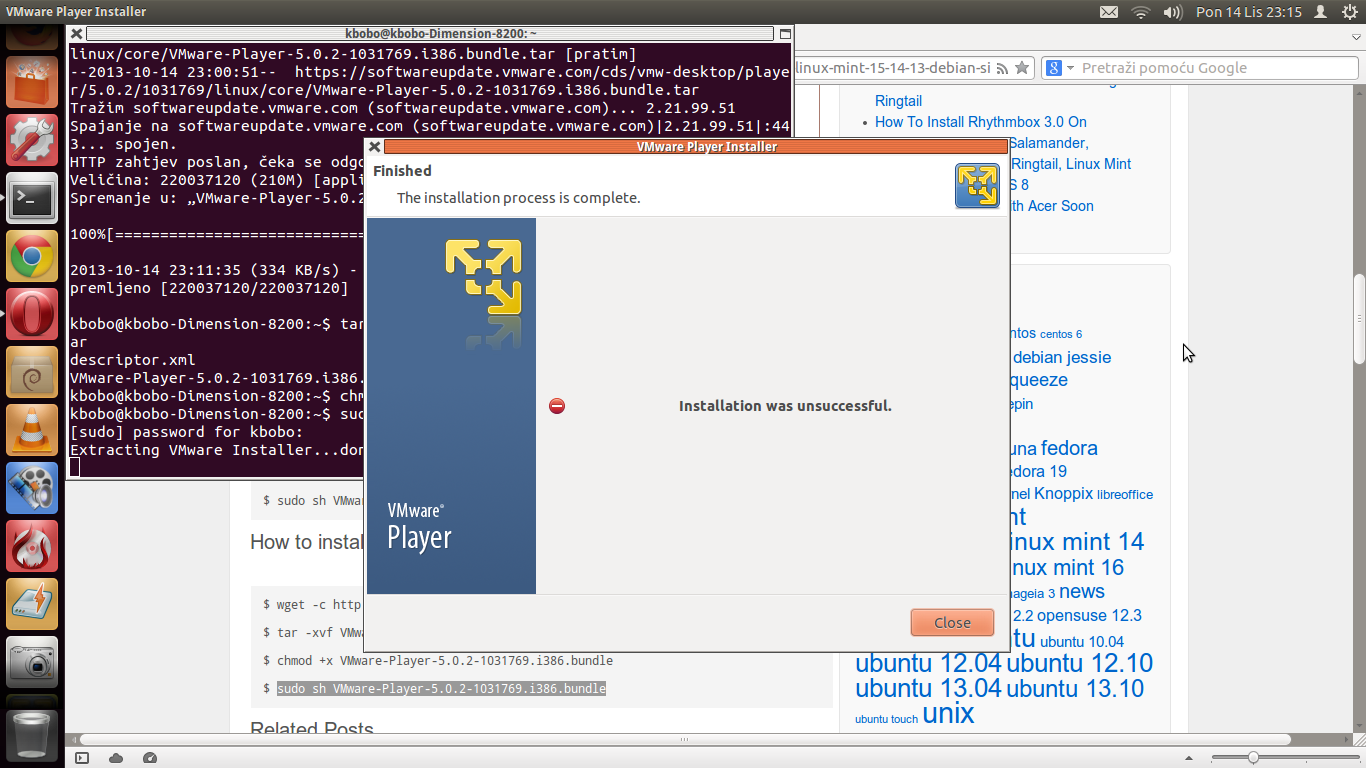Open the 'libreoffice' tag link
Image resolution: width=1366 pixels, height=768 pixels.
click(1125, 495)
